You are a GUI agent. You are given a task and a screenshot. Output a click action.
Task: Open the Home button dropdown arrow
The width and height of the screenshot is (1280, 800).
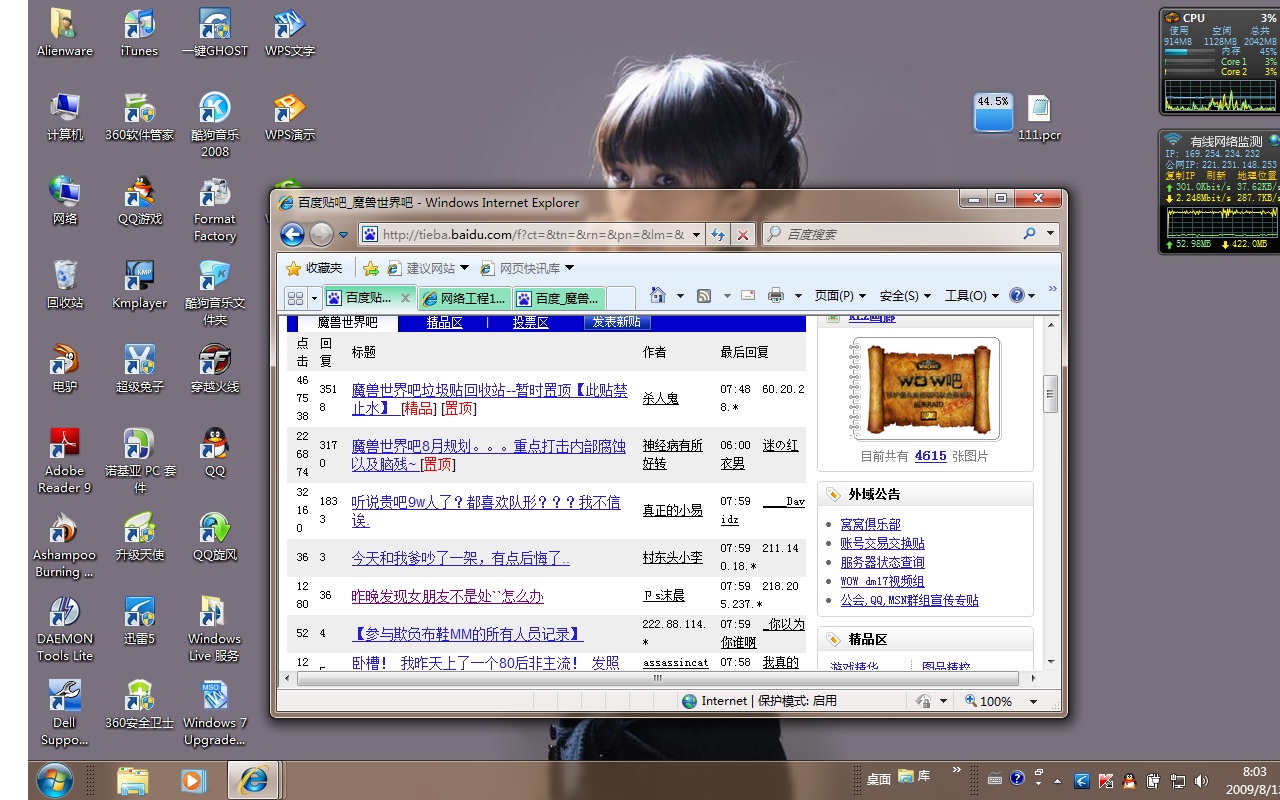(x=680, y=295)
